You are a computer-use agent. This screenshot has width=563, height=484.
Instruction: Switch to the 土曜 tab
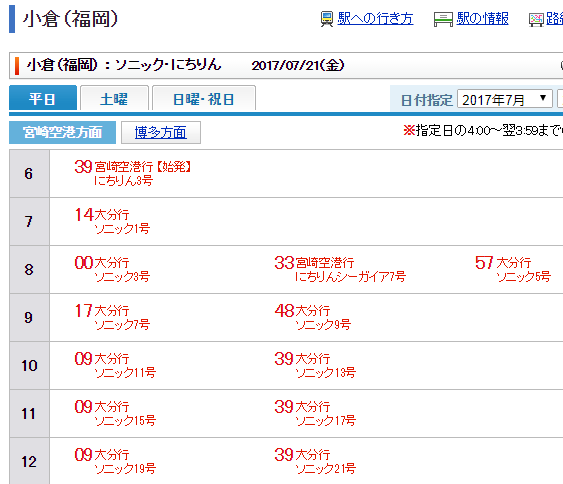click(x=114, y=98)
